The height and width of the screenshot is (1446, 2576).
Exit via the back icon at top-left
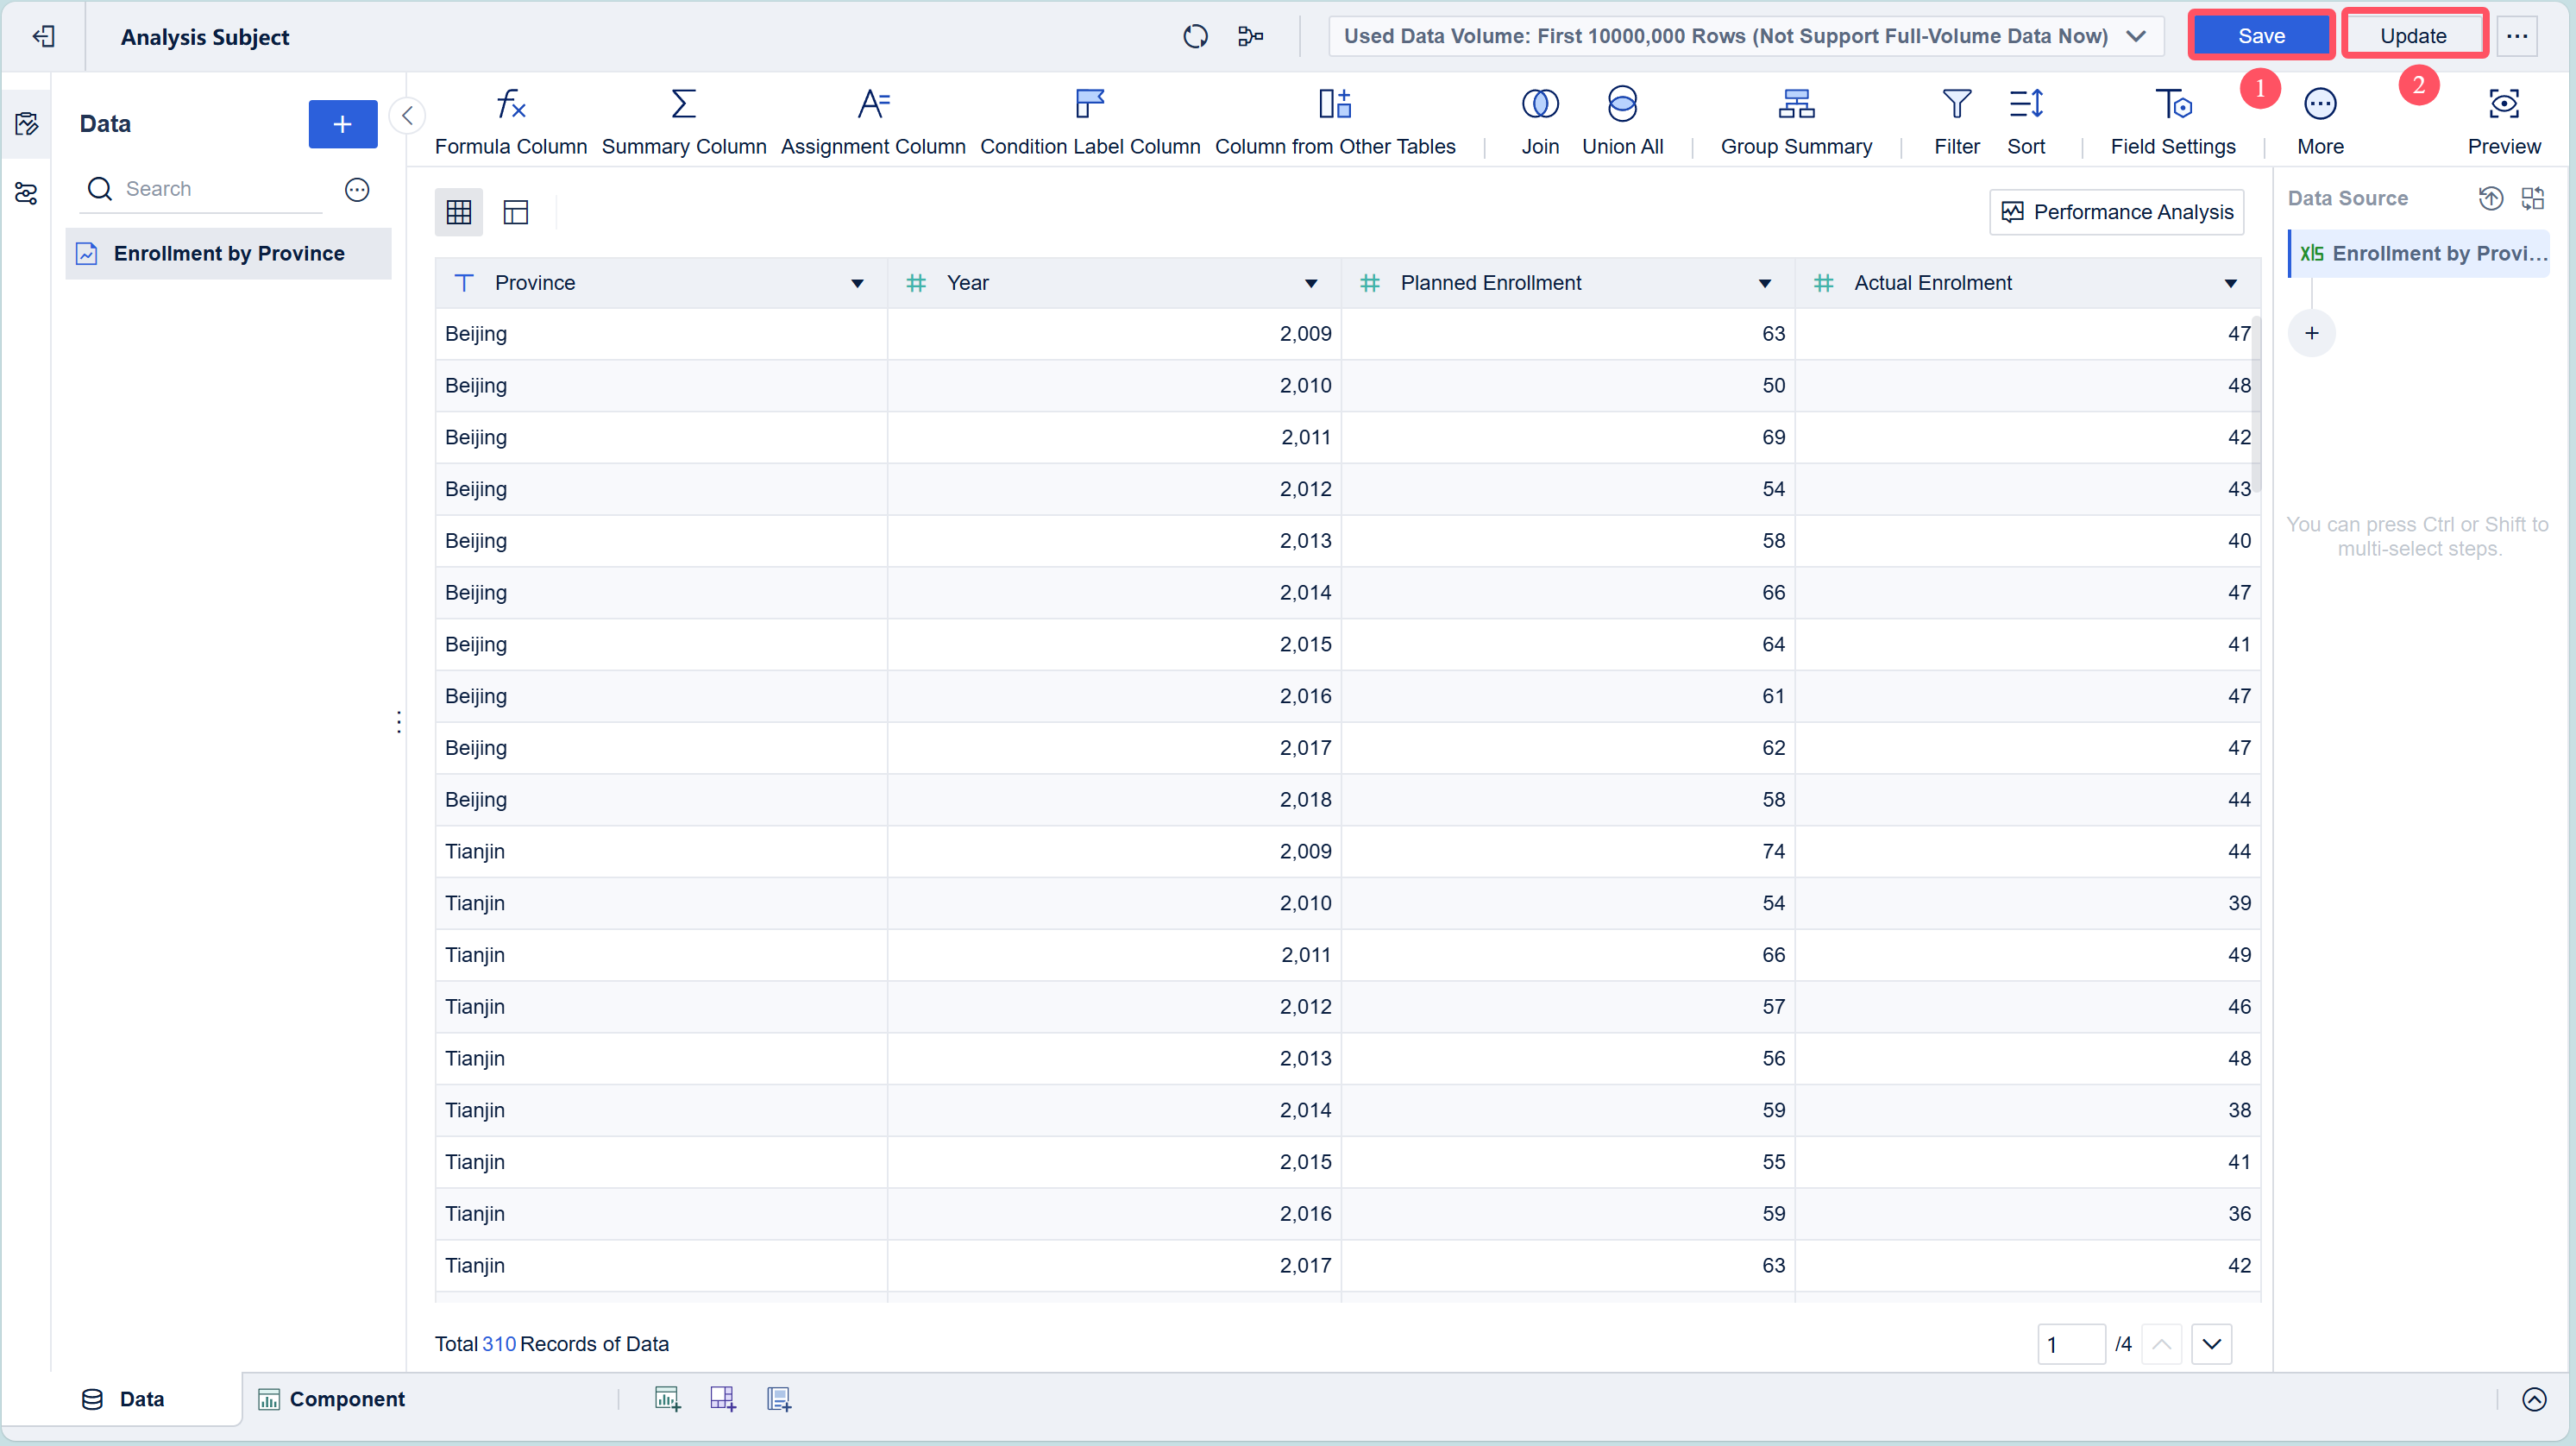(43, 37)
